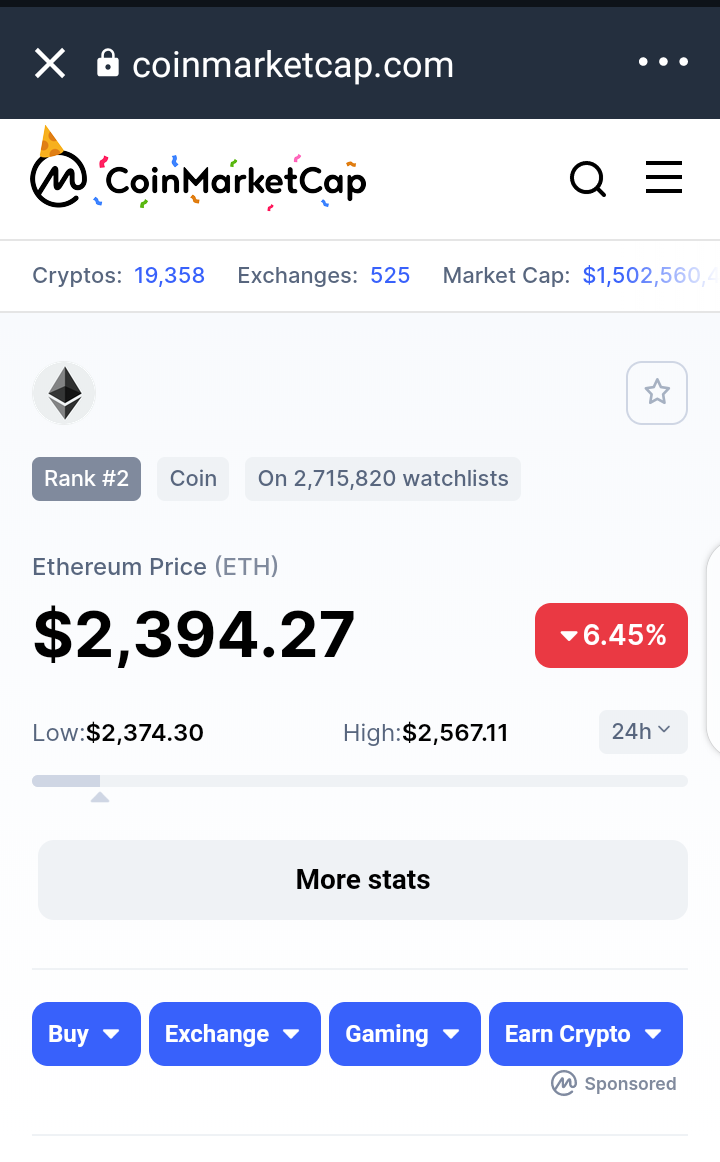Screen dimensions: 720x1162
Task: Open the browser three-dot options menu
Action: pyautogui.click(x=664, y=62)
